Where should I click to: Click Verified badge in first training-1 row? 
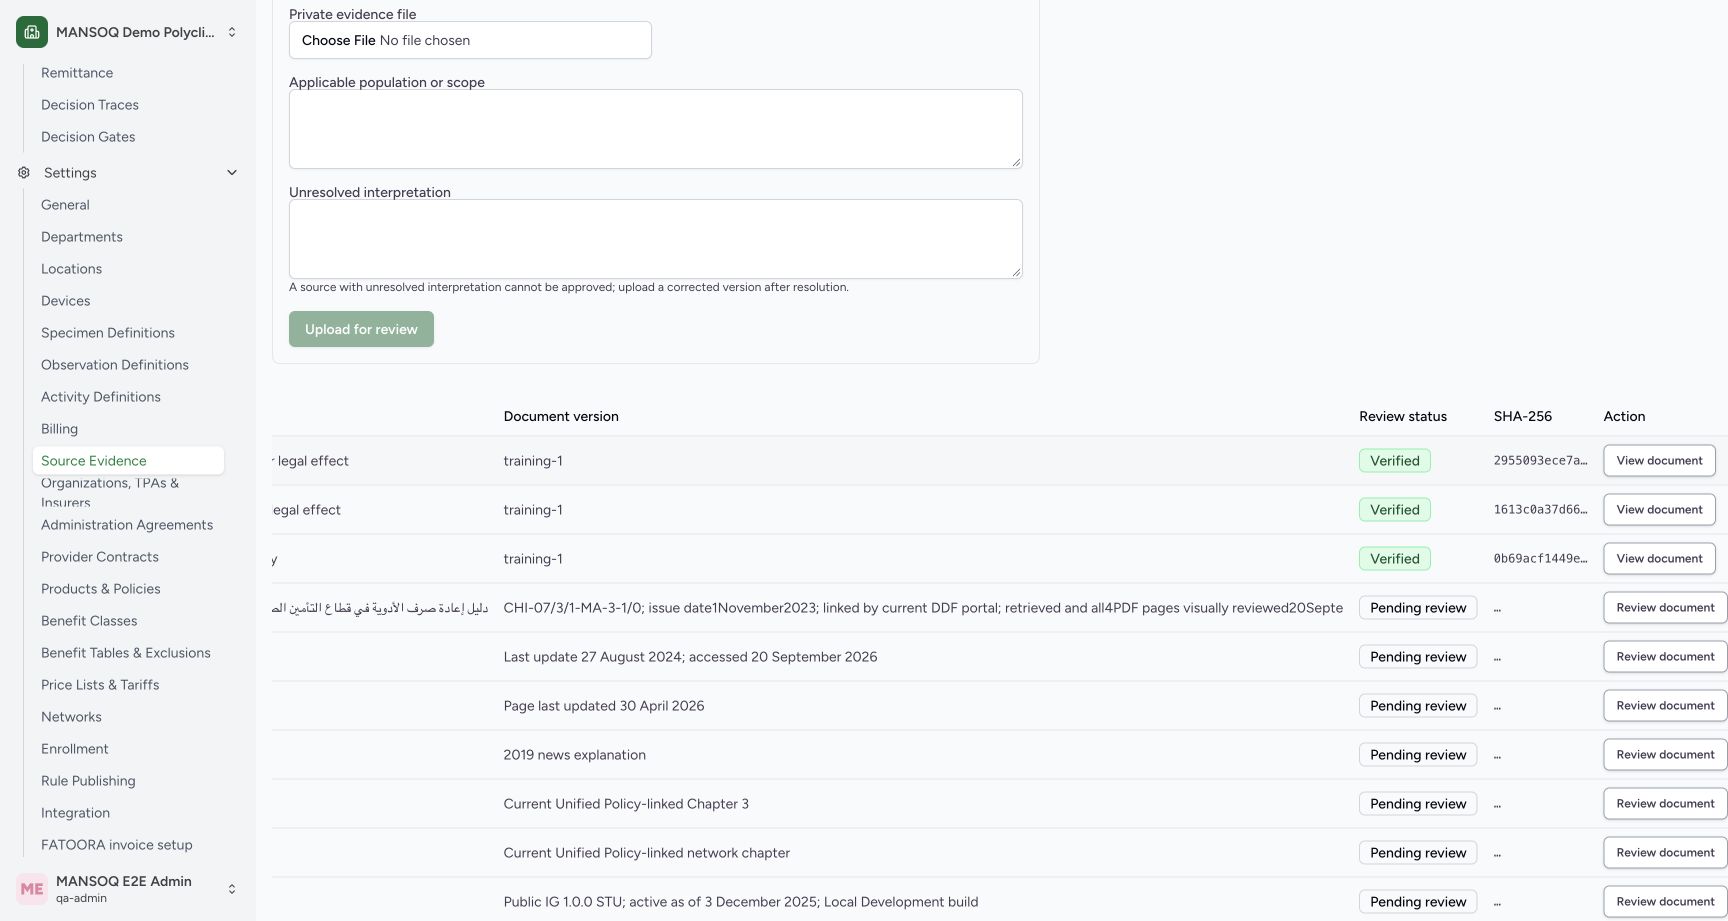pos(1395,461)
